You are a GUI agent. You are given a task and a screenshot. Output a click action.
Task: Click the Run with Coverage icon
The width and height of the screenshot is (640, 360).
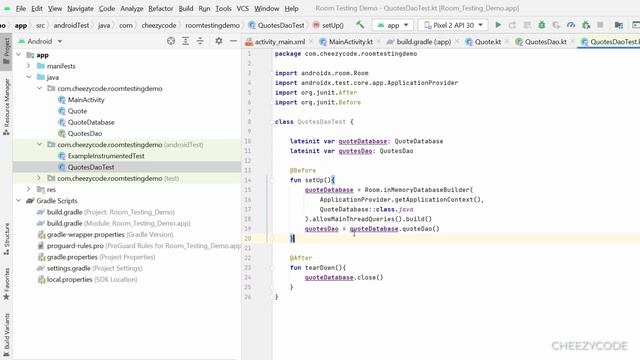[x=556, y=25]
